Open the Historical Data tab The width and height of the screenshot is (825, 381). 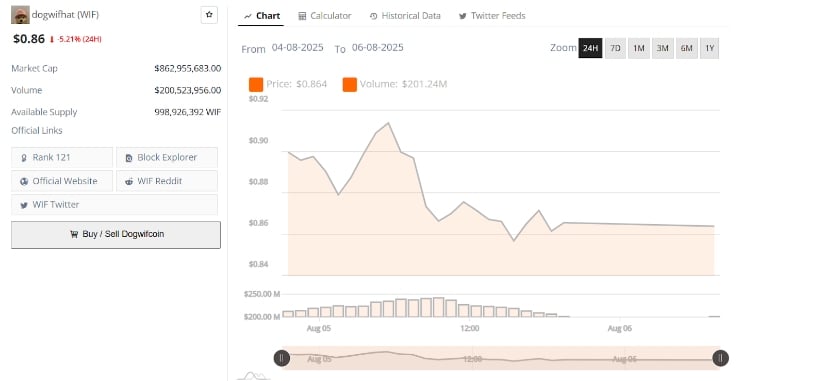click(x=405, y=16)
